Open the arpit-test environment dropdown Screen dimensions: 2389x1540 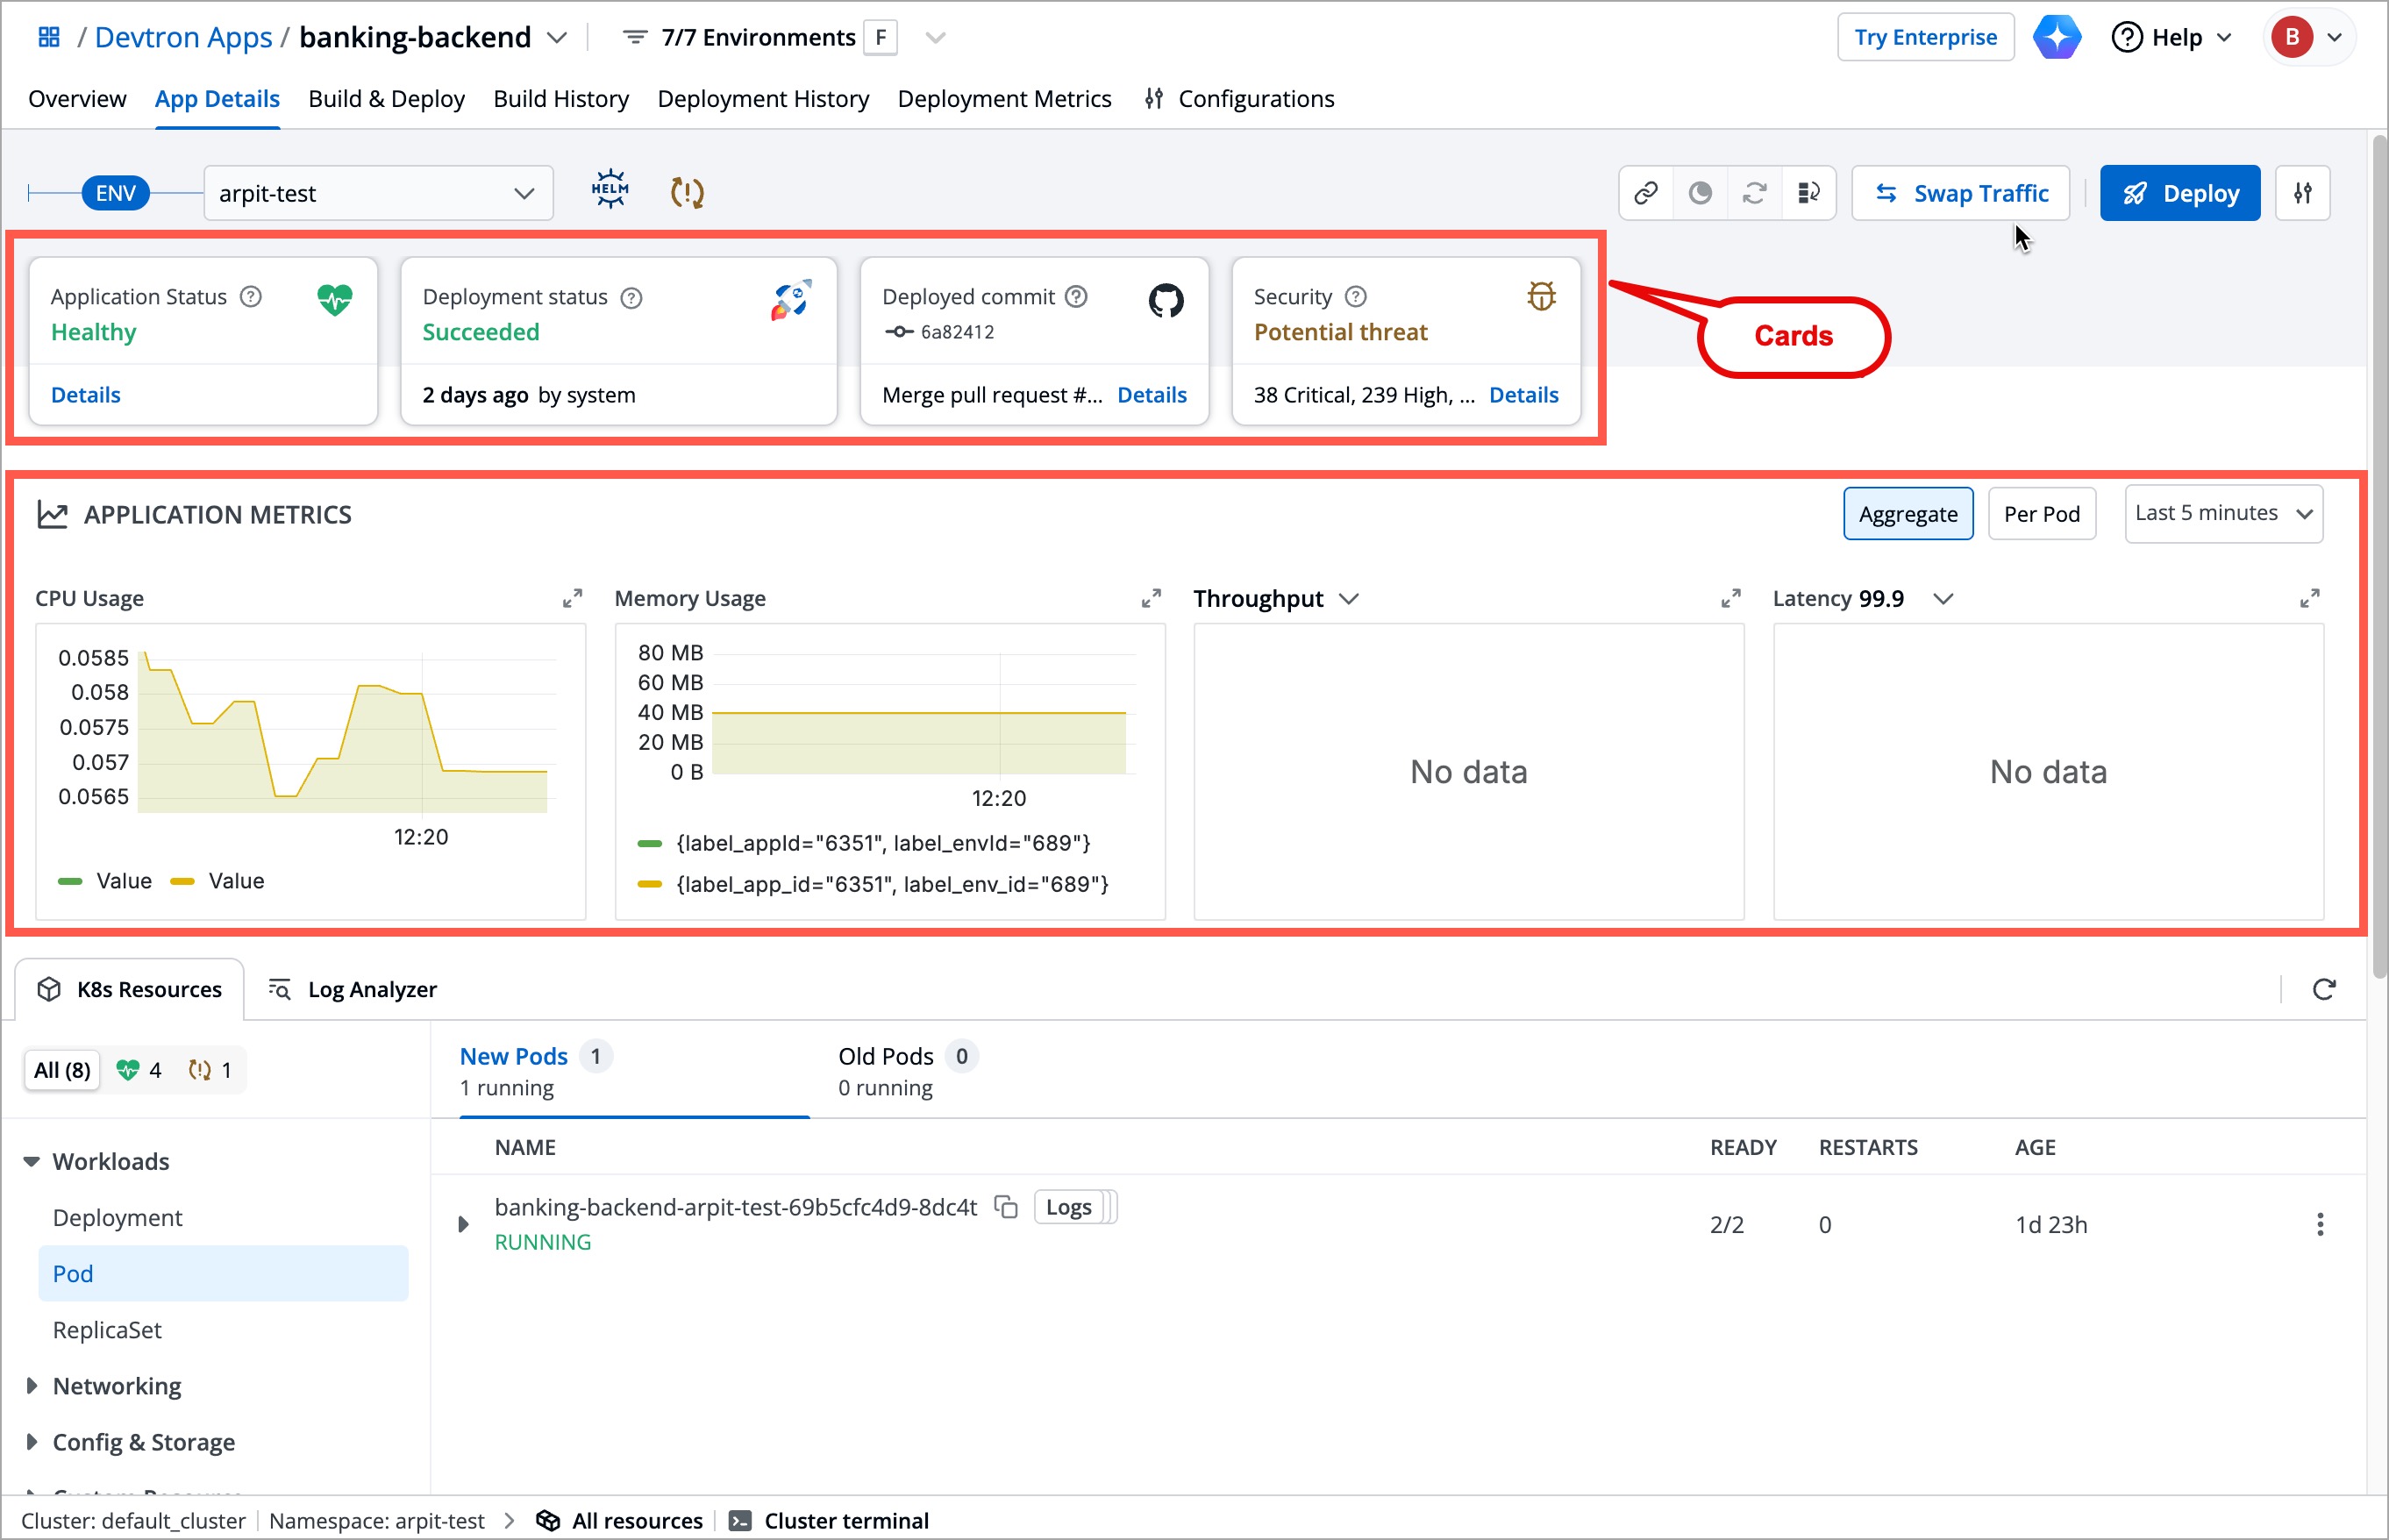(378, 193)
